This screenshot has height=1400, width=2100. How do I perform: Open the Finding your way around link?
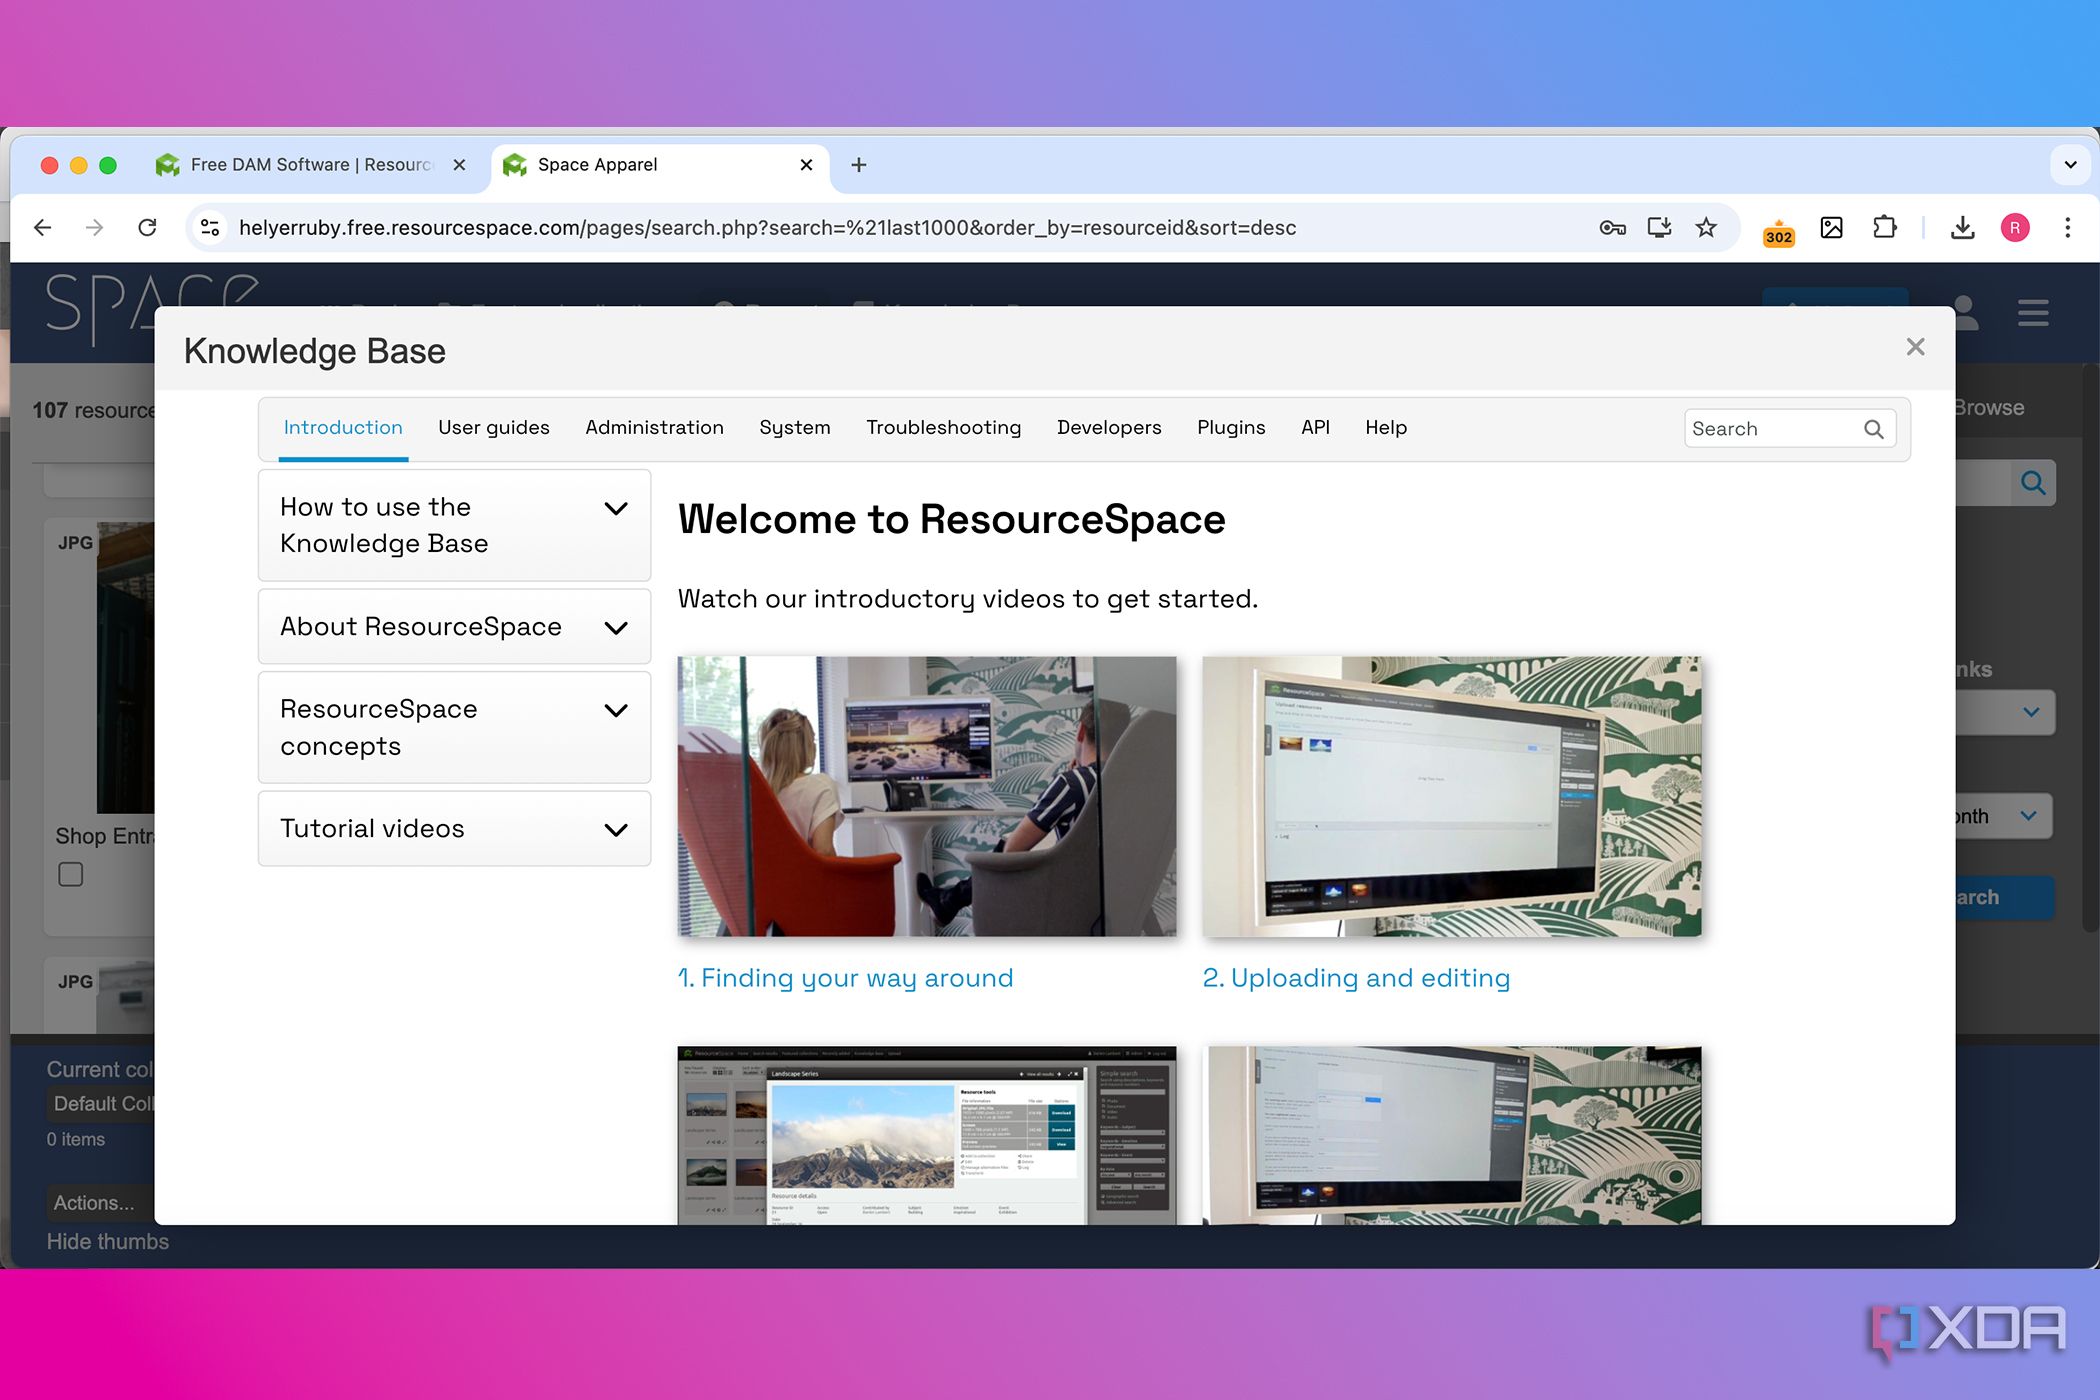coord(845,978)
